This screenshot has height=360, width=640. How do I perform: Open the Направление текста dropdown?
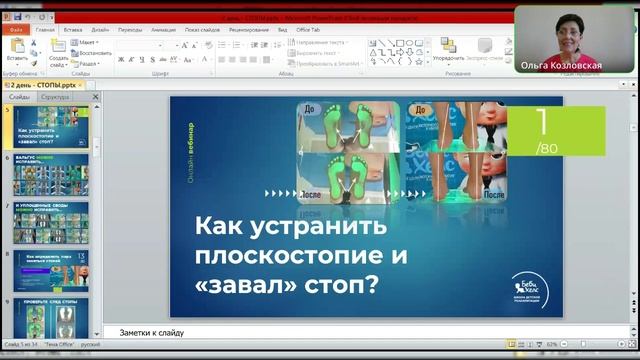coord(318,42)
